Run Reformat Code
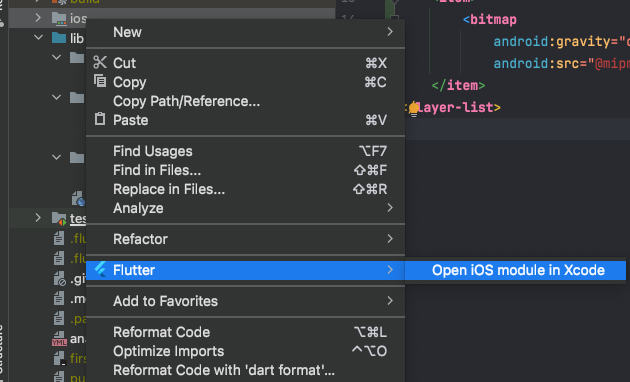The width and height of the screenshot is (630, 382). pyautogui.click(x=245, y=332)
